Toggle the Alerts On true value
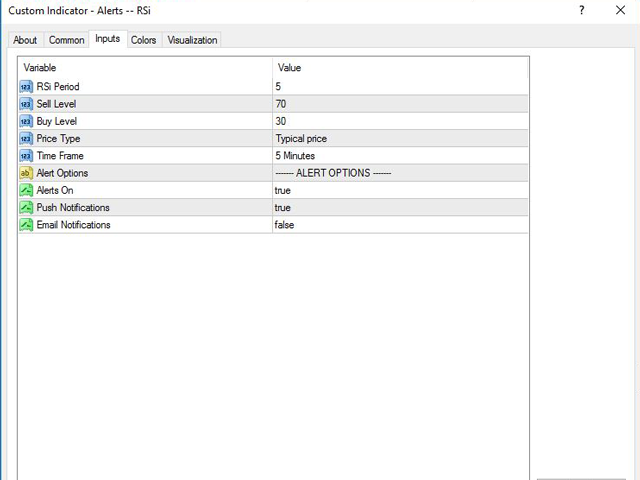 coord(283,190)
